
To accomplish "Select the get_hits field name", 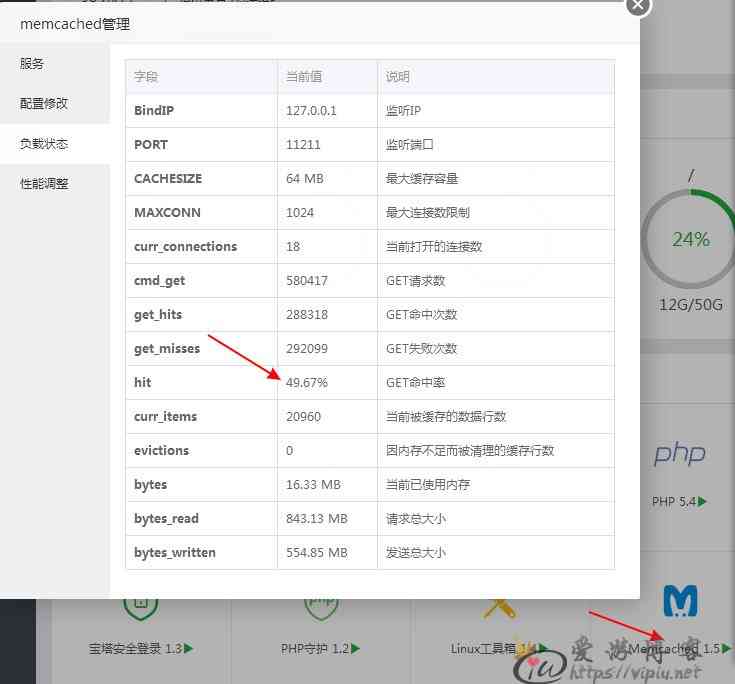I will coord(158,315).
